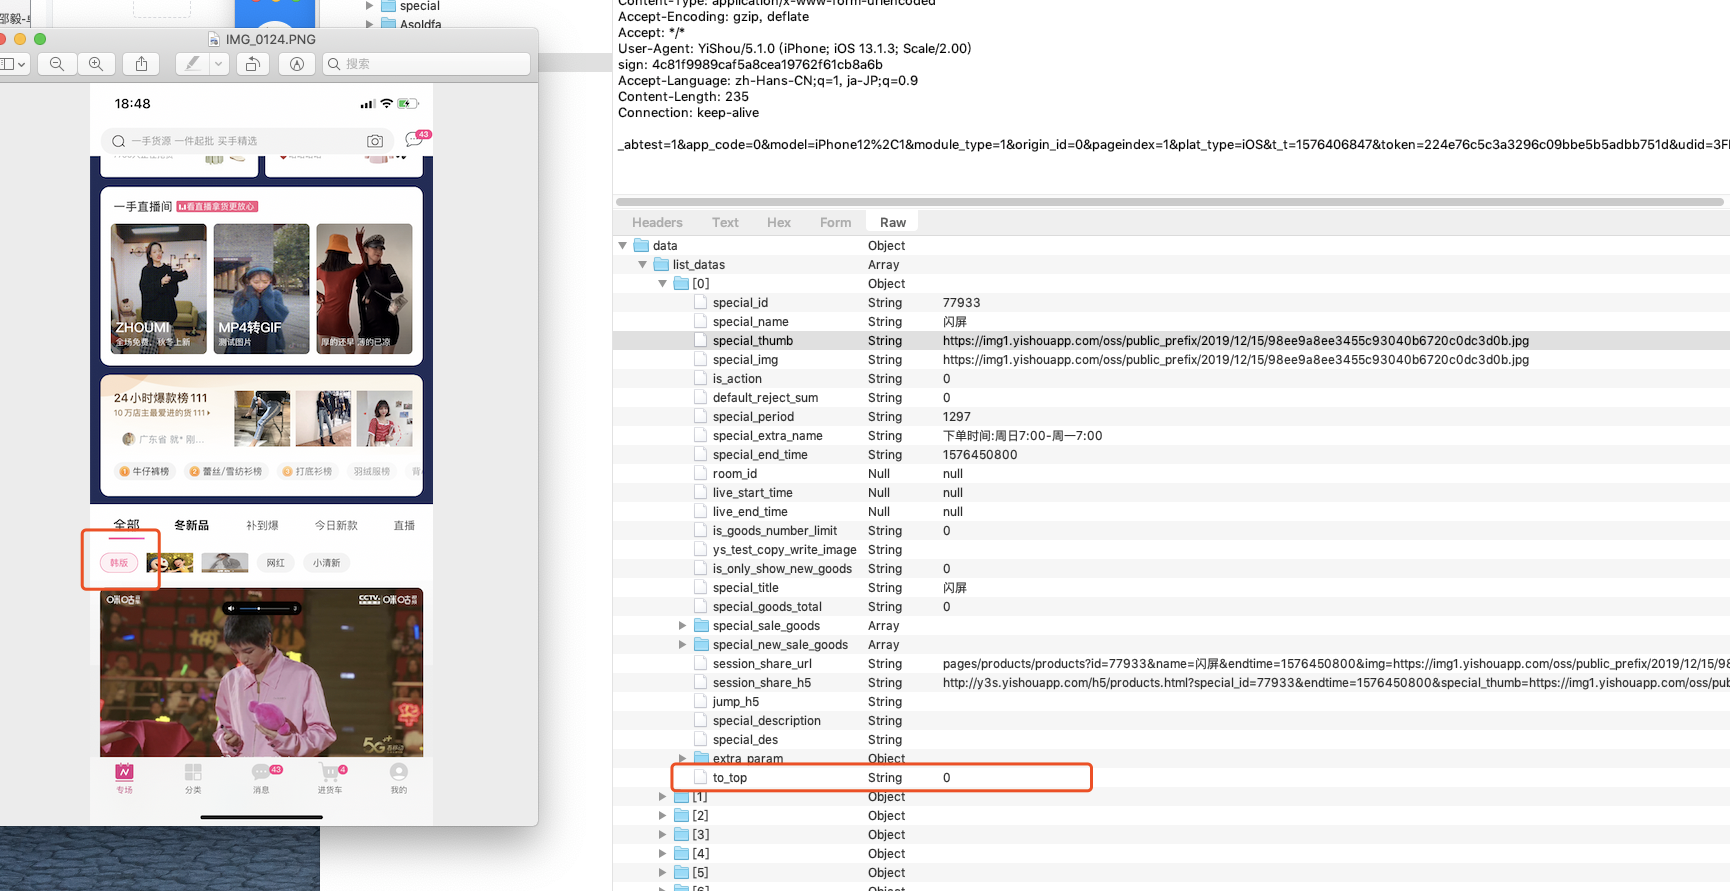Select the 打底衫榜 ranking chip
This screenshot has height=891, width=1730.
(307, 471)
